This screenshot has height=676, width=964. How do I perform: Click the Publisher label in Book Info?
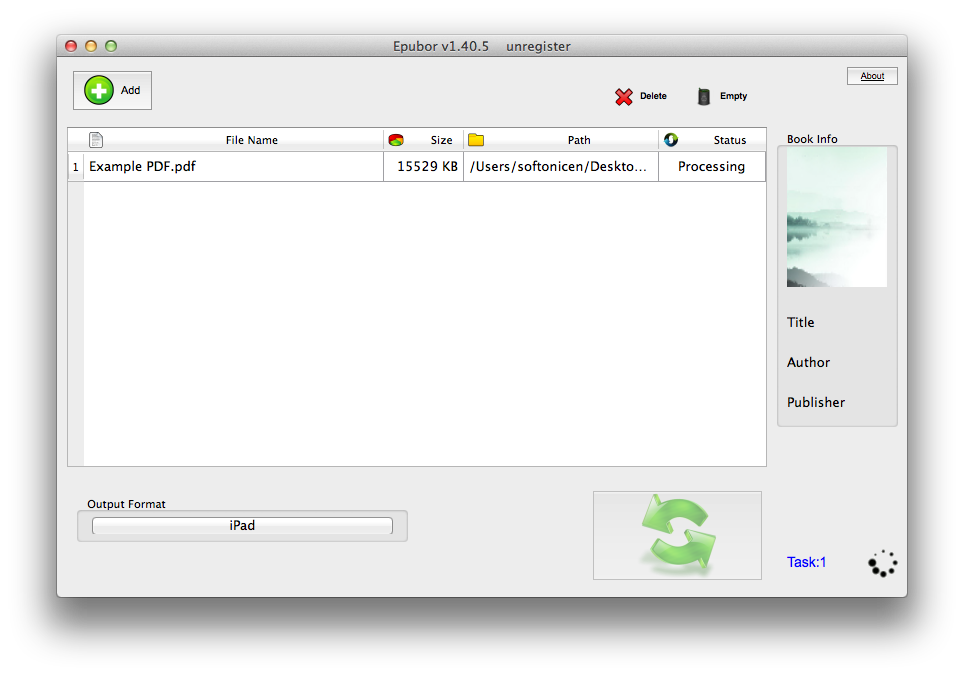pyautogui.click(x=816, y=402)
